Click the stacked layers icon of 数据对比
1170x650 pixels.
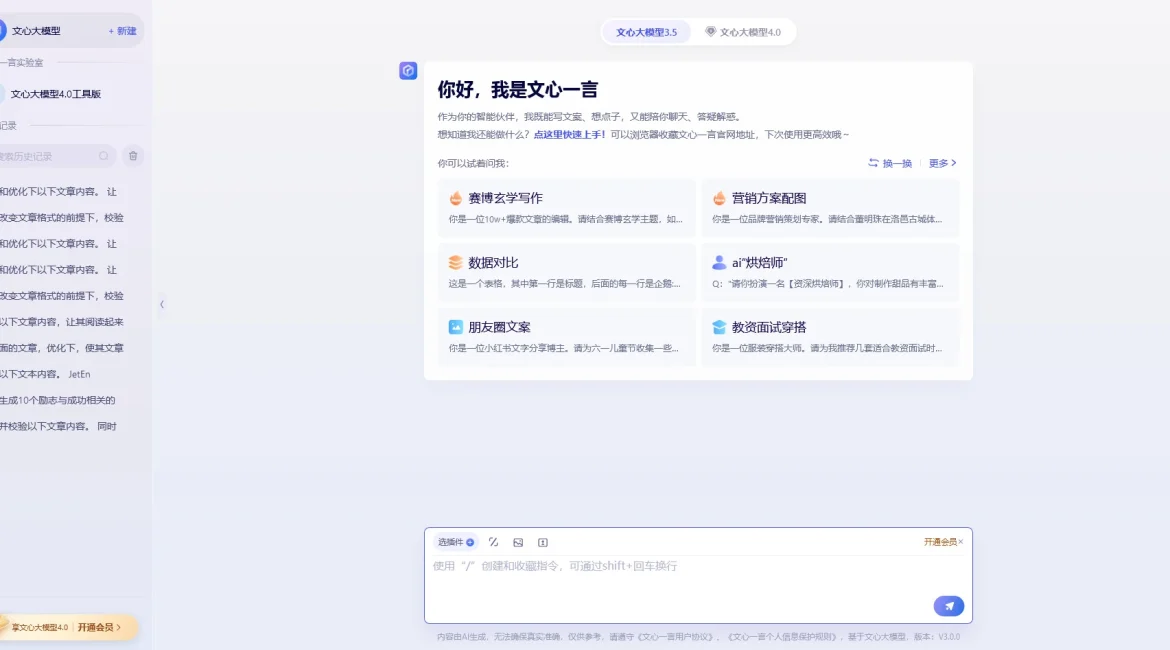[x=455, y=263]
